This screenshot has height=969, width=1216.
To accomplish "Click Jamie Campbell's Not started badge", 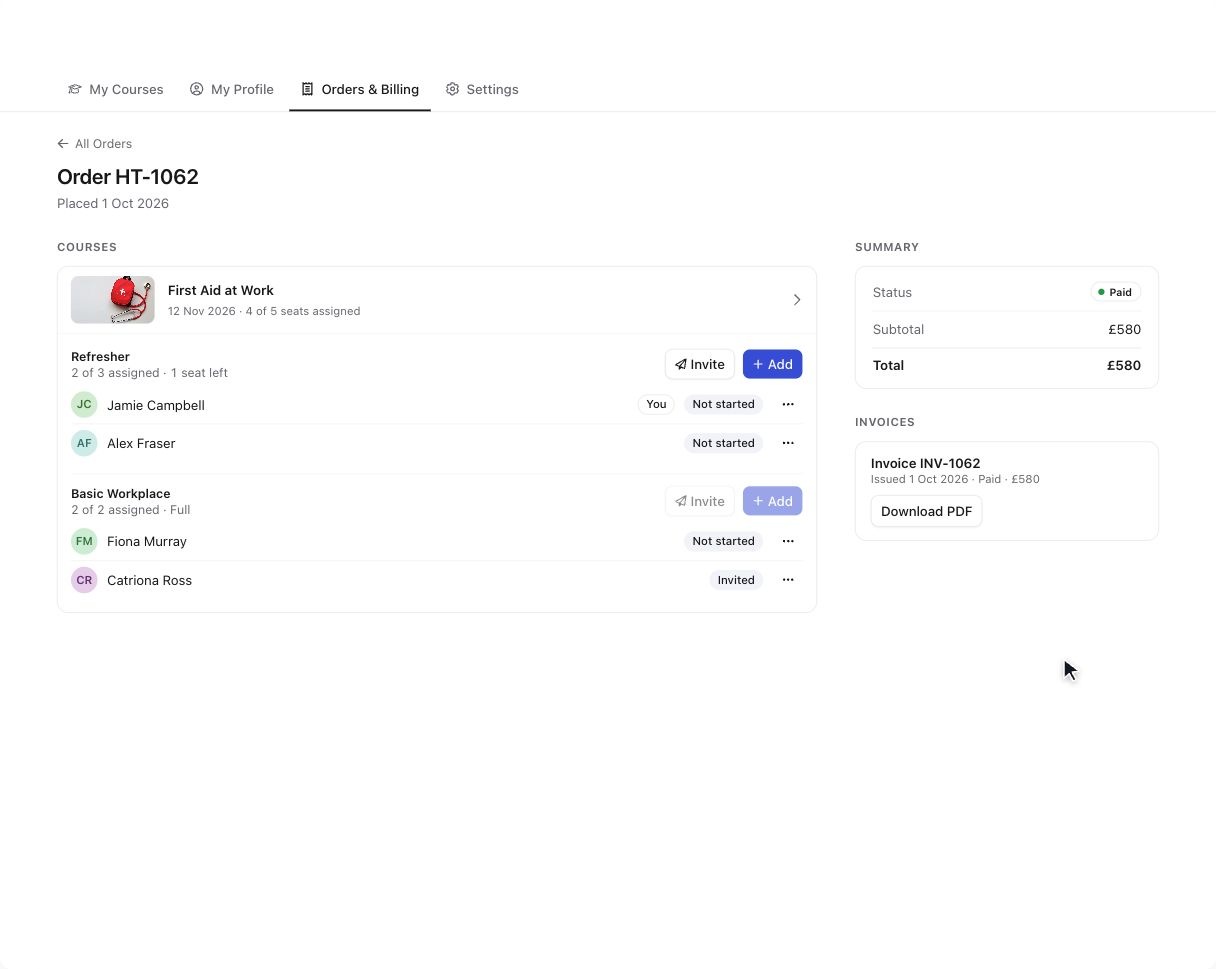I will (723, 405).
